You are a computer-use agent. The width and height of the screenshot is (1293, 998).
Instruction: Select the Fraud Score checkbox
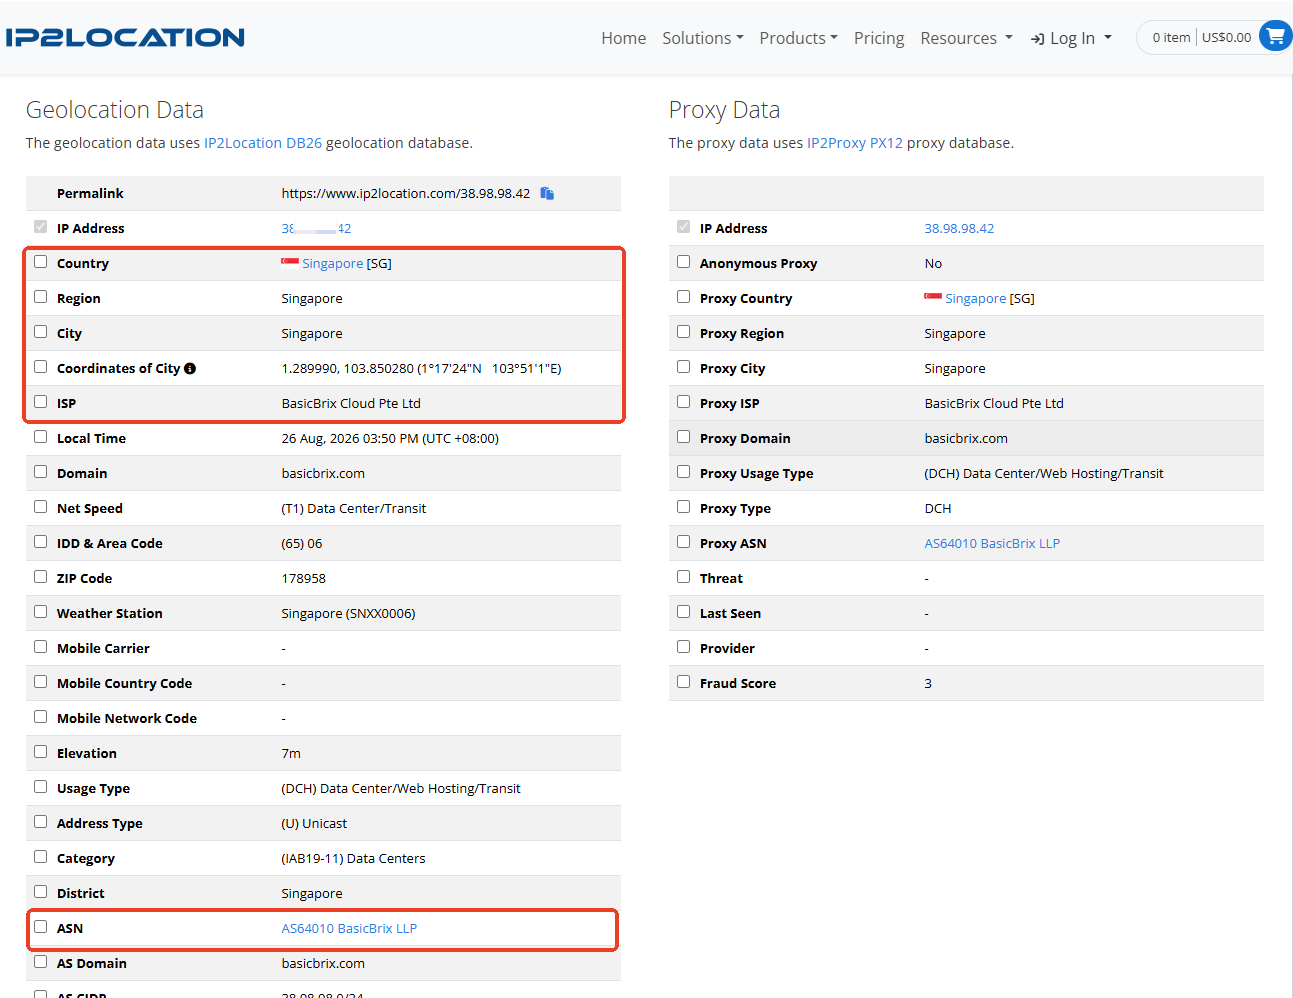684,682
